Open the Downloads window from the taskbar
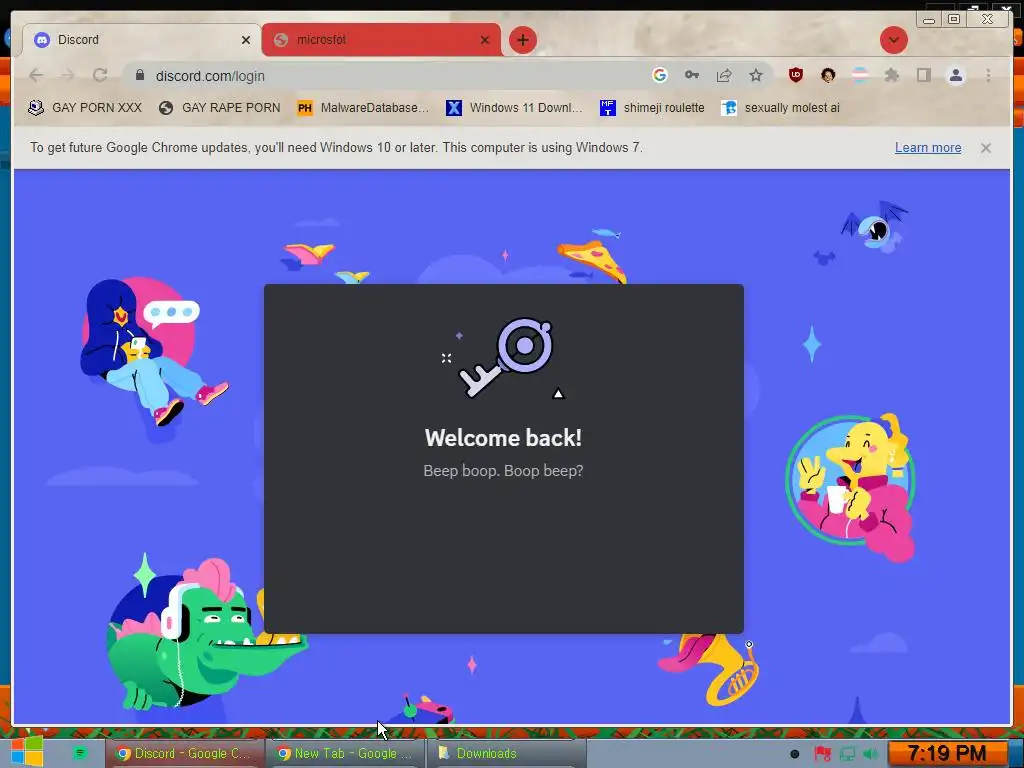Image resolution: width=1024 pixels, height=768 pixels. coord(505,753)
